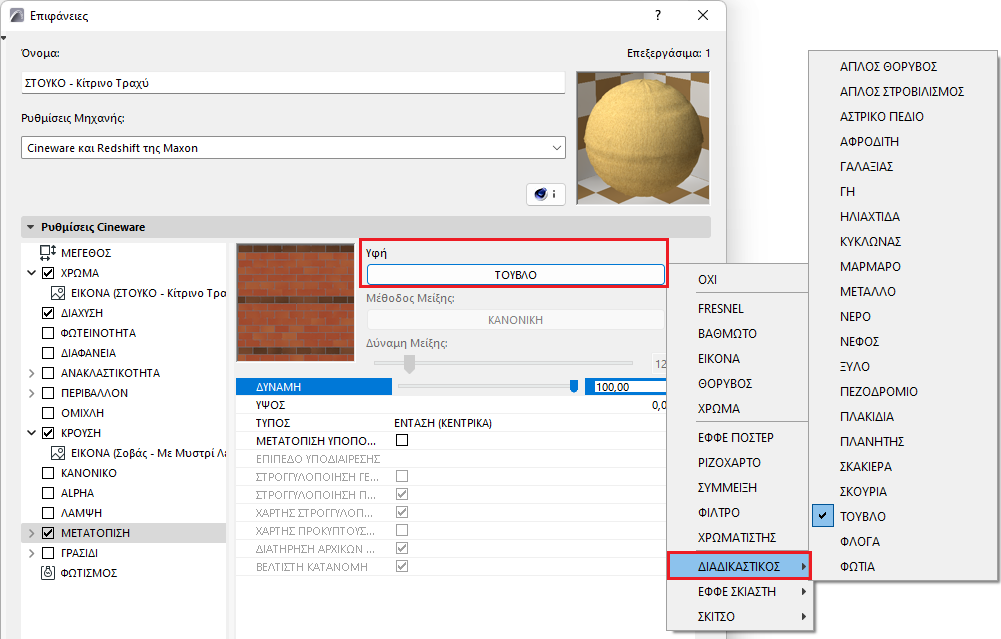Open the Ρυθμίσεις Μηχανής engine dropdown
Screen dimensions: 1001x639
point(293,148)
